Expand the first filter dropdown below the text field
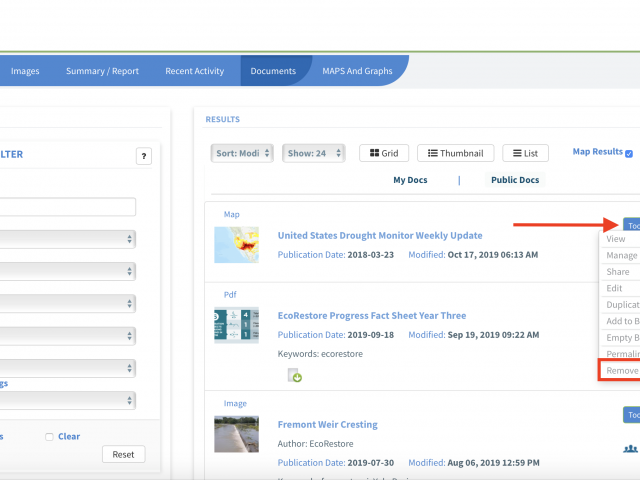The height and width of the screenshot is (480, 640). (70, 239)
